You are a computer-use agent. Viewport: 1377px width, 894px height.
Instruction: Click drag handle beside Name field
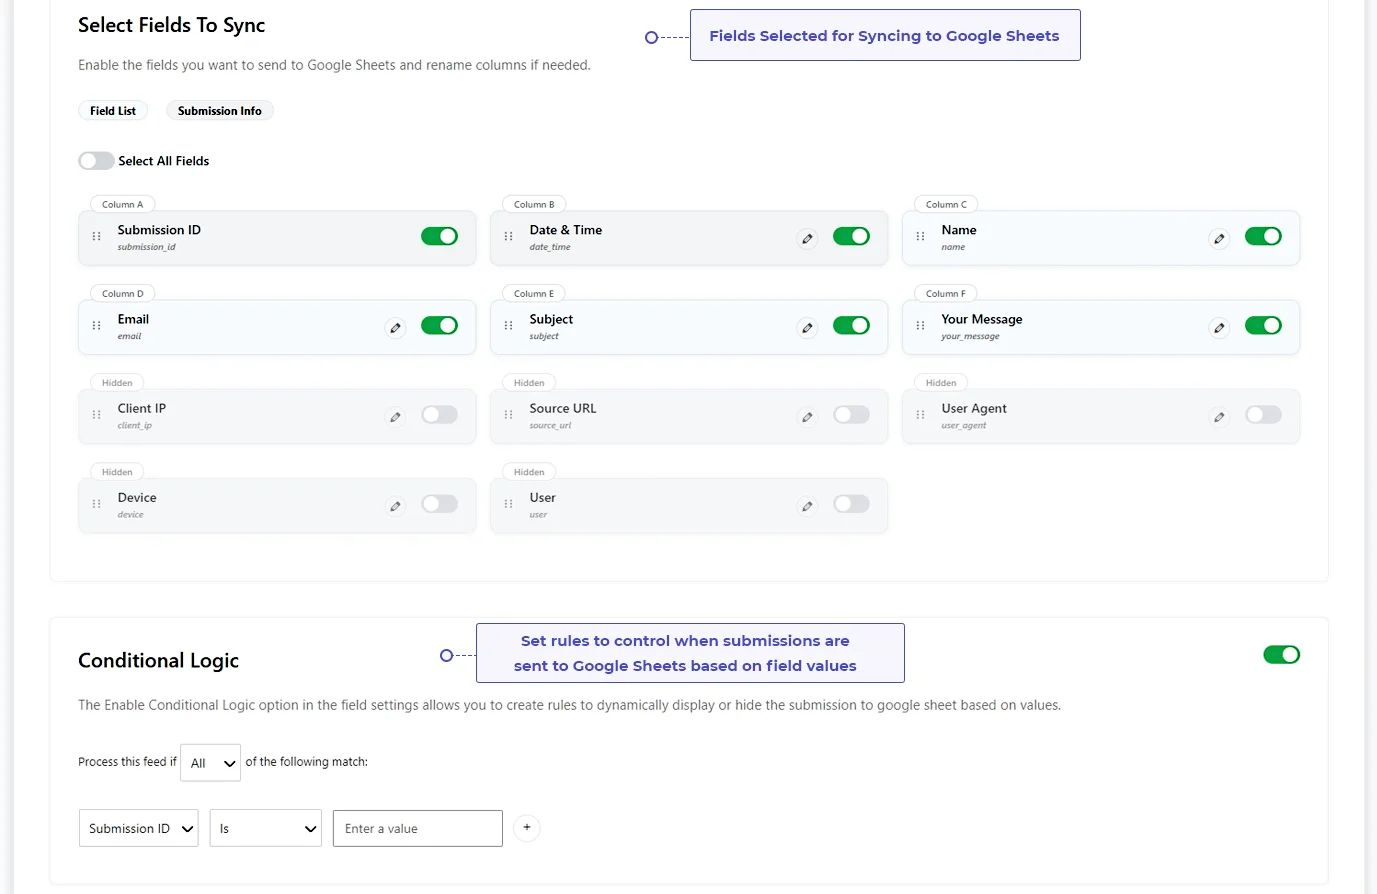point(920,236)
